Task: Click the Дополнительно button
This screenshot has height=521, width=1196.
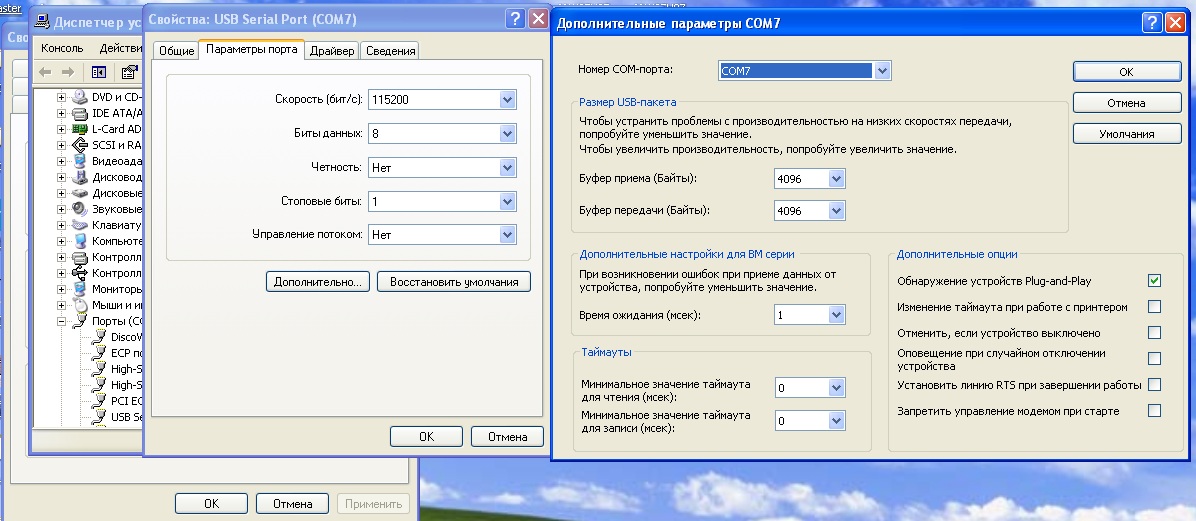Action: click(318, 281)
